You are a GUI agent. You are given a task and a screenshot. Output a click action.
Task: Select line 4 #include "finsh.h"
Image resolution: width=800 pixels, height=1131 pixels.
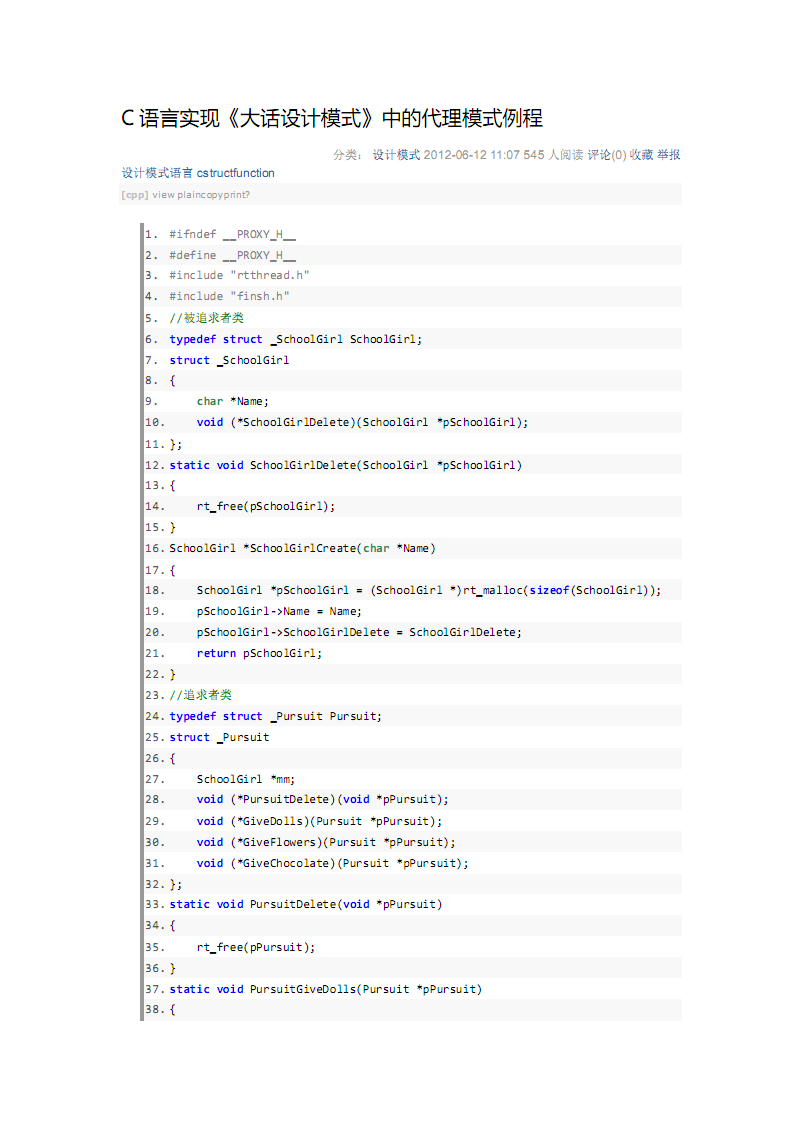[229, 296]
